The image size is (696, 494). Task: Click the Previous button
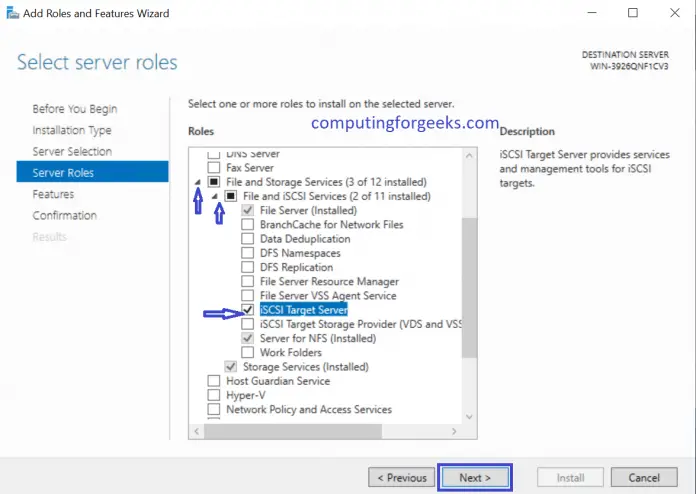point(400,478)
